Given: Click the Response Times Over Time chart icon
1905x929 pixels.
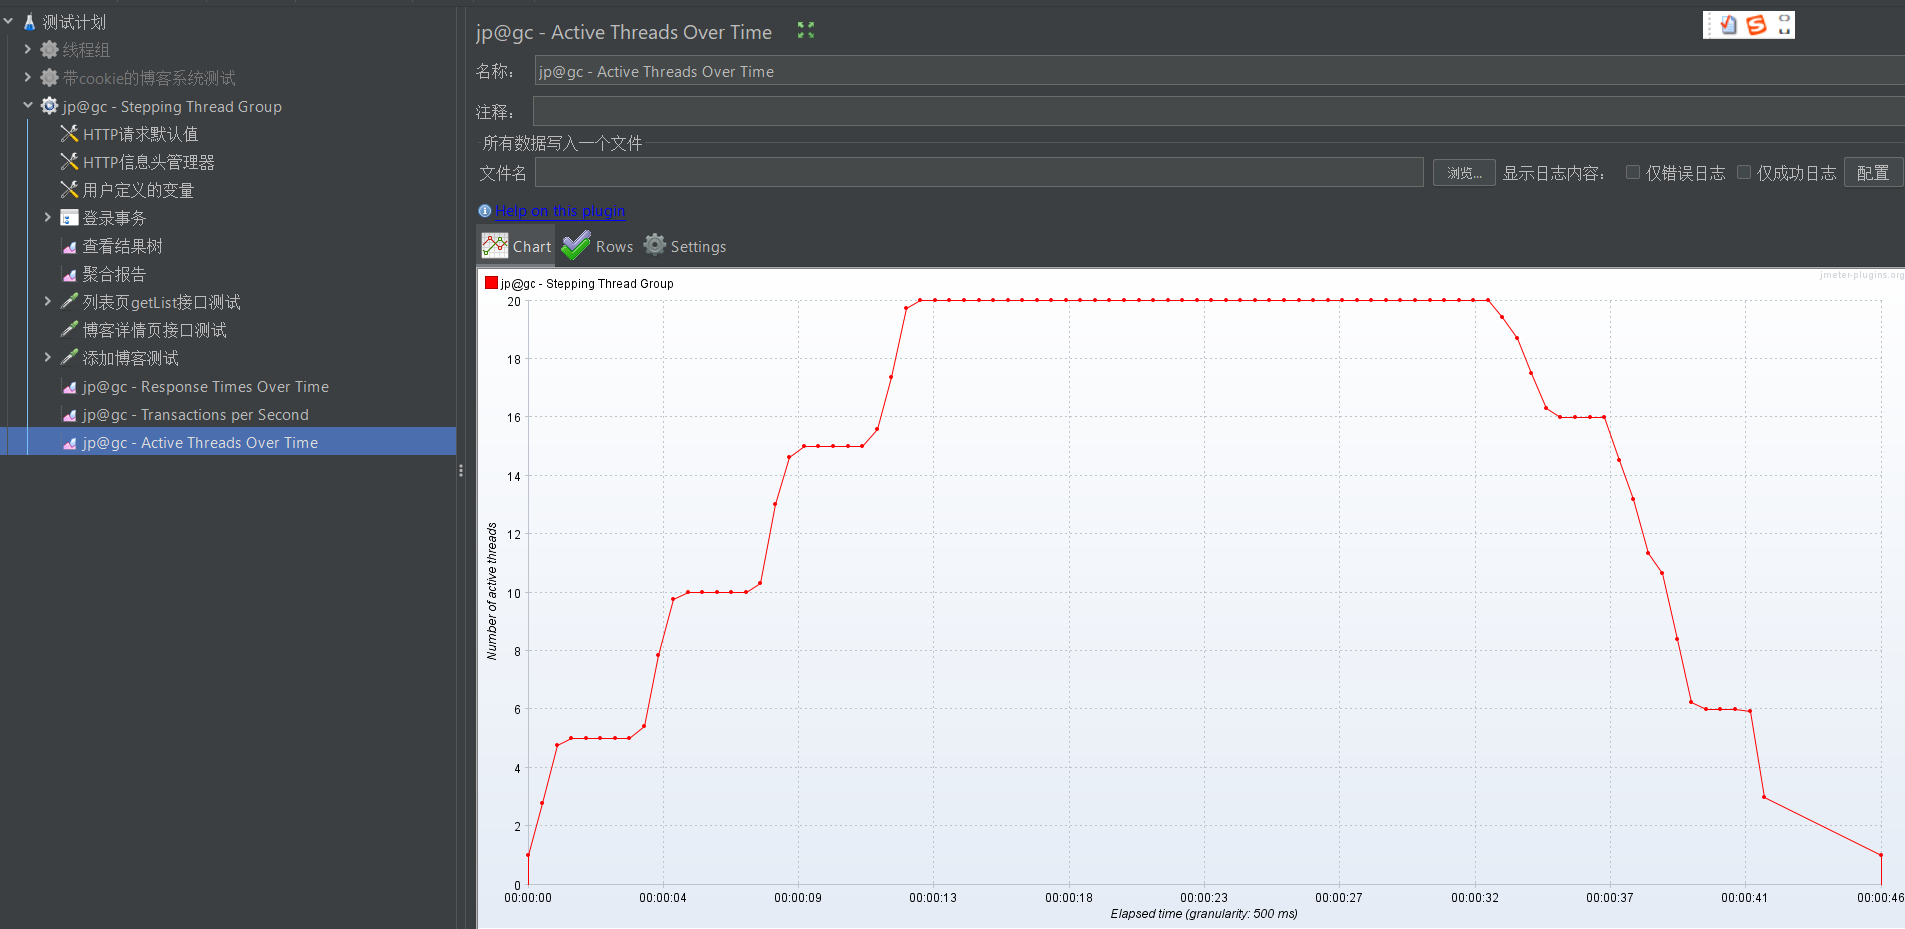Looking at the screenshot, I should (x=69, y=387).
